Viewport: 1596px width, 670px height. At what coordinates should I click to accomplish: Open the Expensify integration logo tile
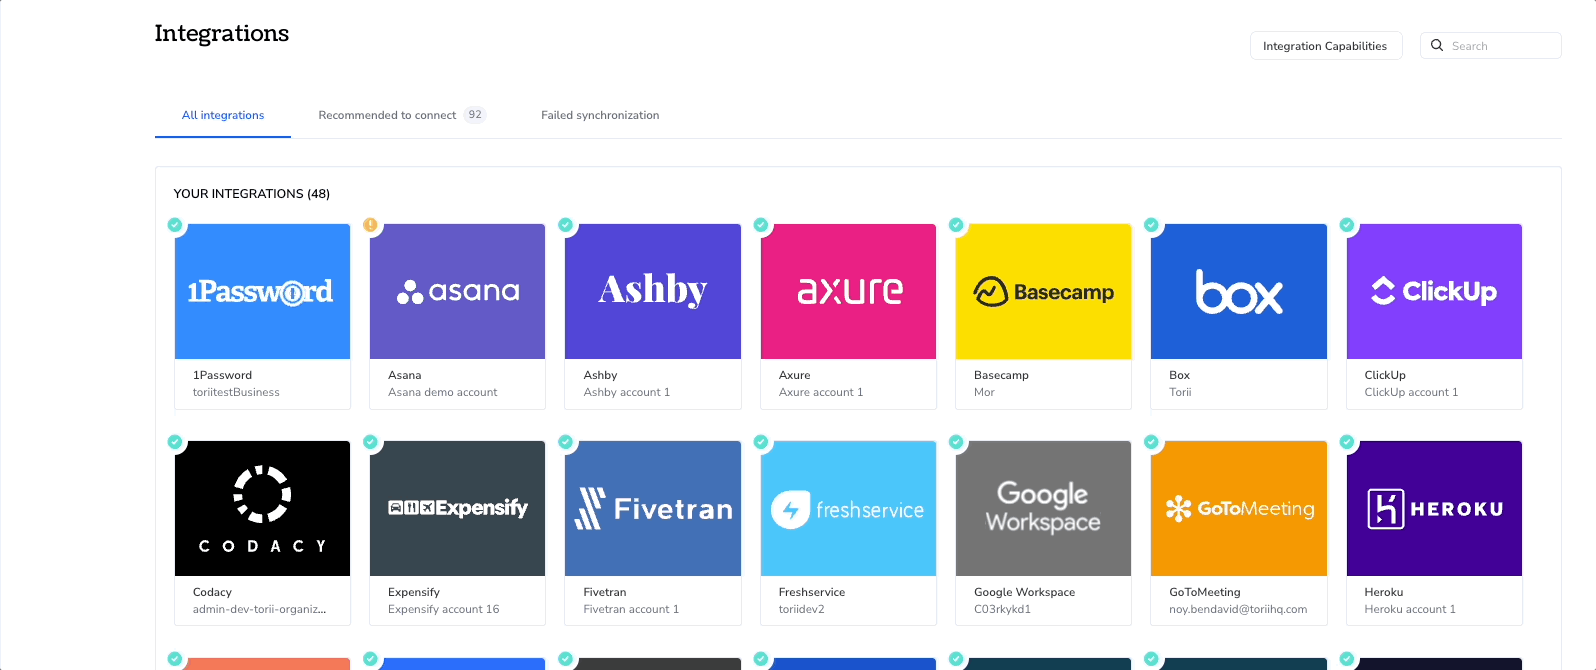click(457, 508)
